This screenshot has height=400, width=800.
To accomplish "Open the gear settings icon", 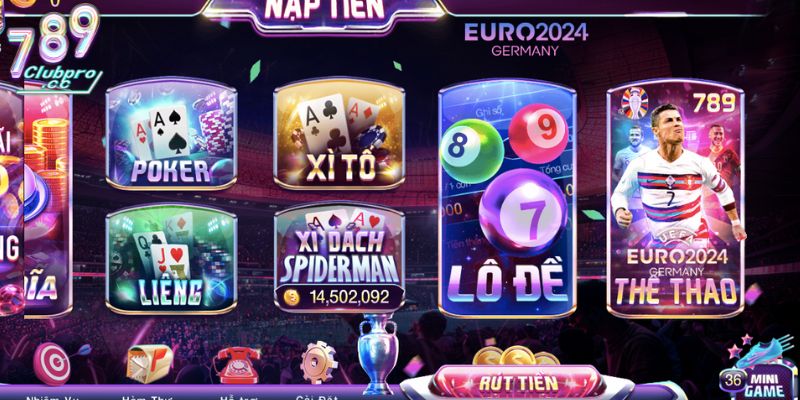I will (x=318, y=363).
